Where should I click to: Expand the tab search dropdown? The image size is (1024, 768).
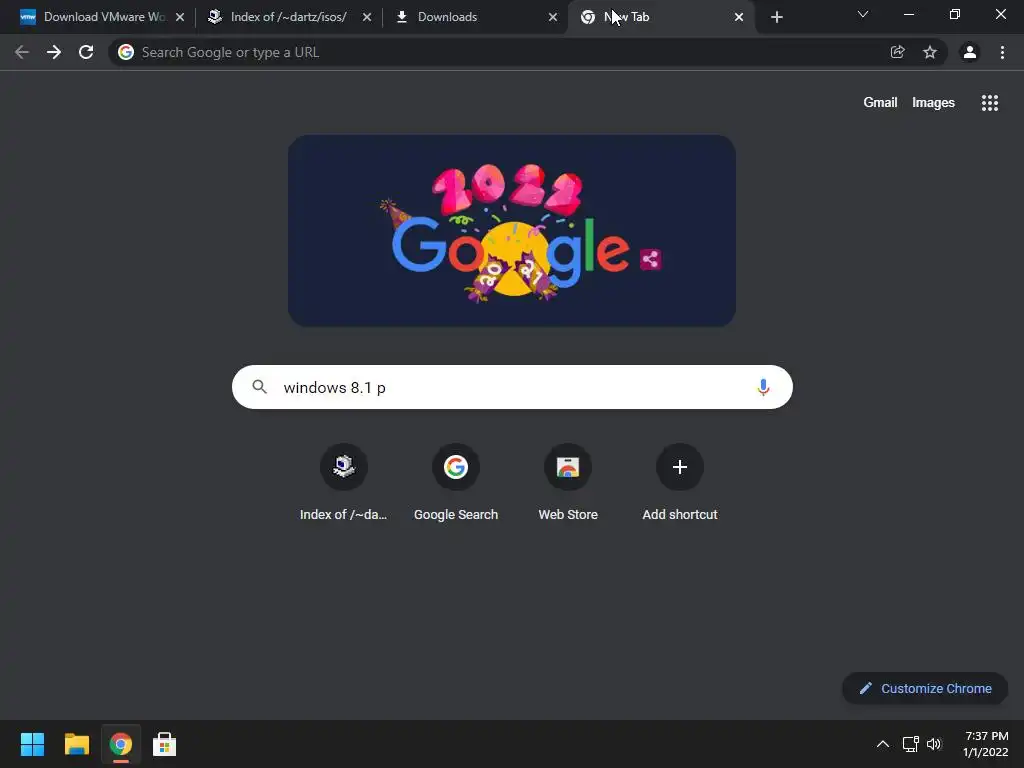coord(863,14)
